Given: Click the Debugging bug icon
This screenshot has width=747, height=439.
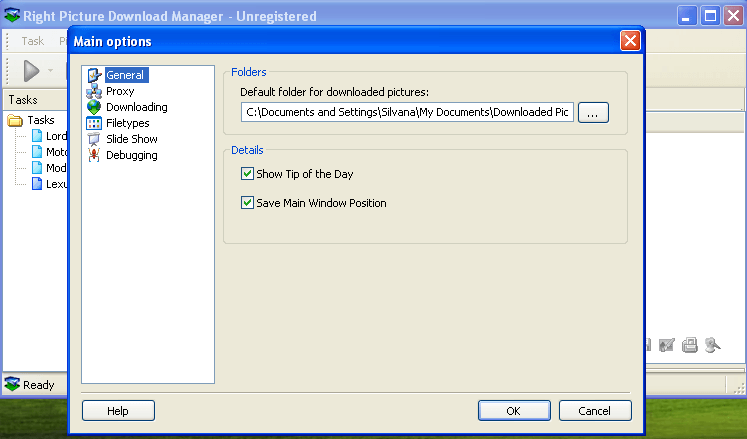Looking at the screenshot, I should pyautogui.click(x=94, y=155).
